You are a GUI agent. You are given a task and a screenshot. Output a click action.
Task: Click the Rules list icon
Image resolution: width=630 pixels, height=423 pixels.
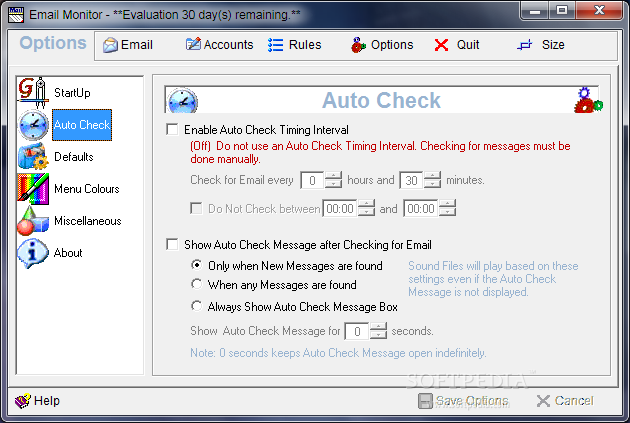[x=276, y=45]
